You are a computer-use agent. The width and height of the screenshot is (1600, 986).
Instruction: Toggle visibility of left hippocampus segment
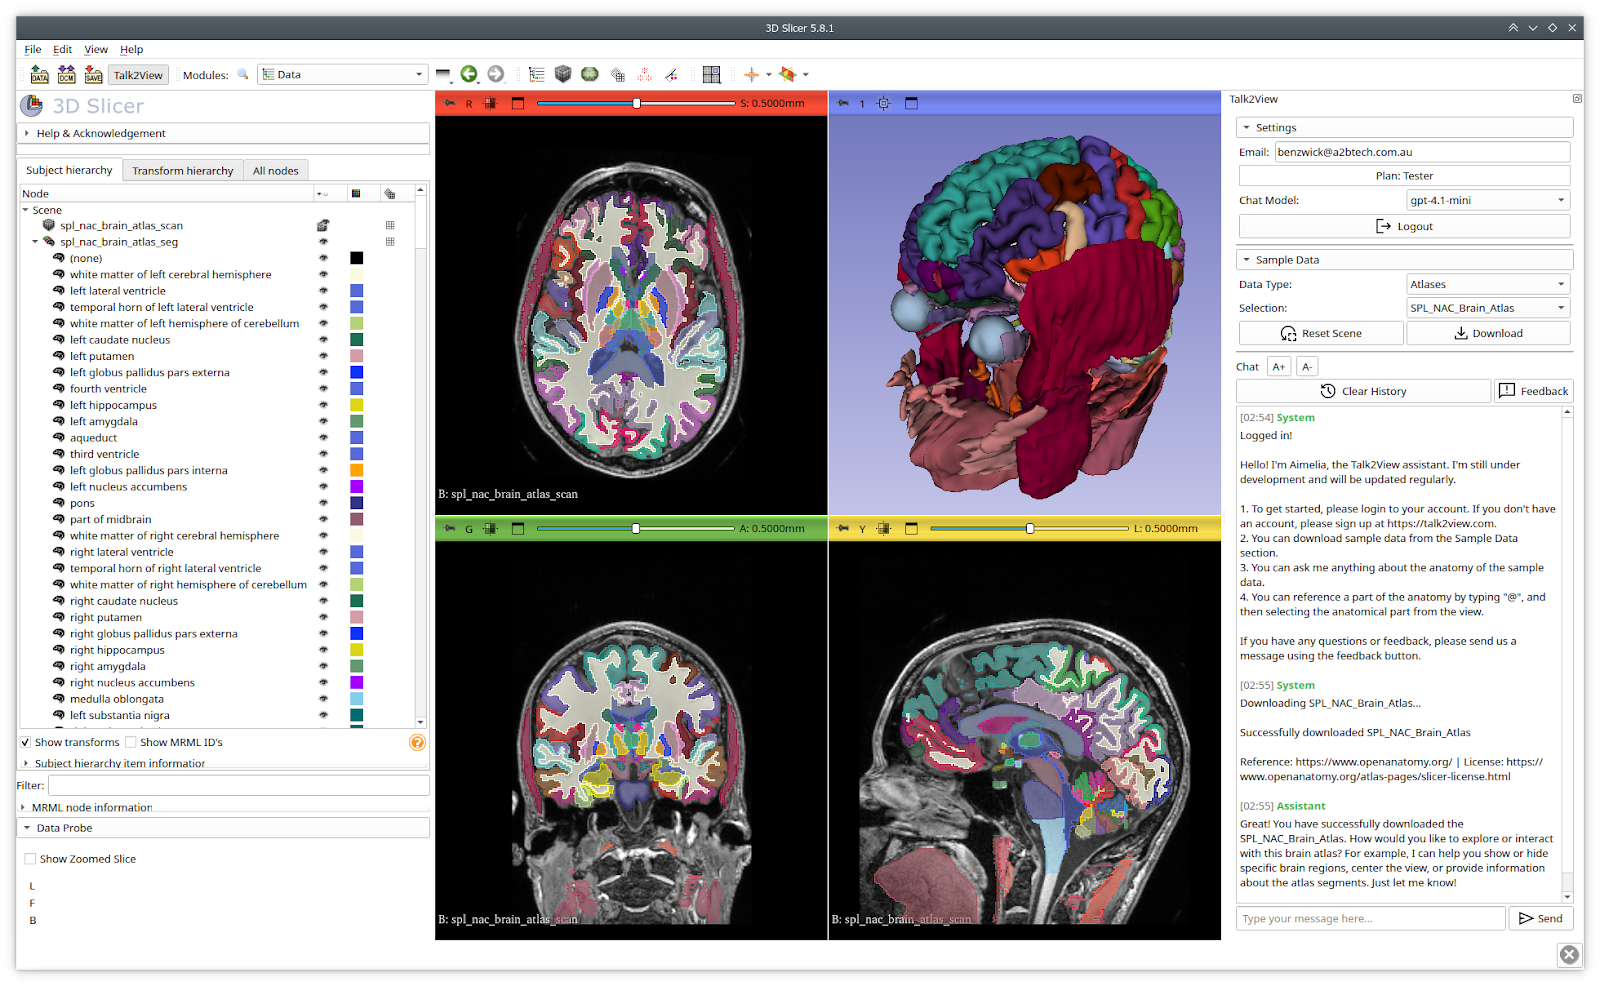pos(323,406)
